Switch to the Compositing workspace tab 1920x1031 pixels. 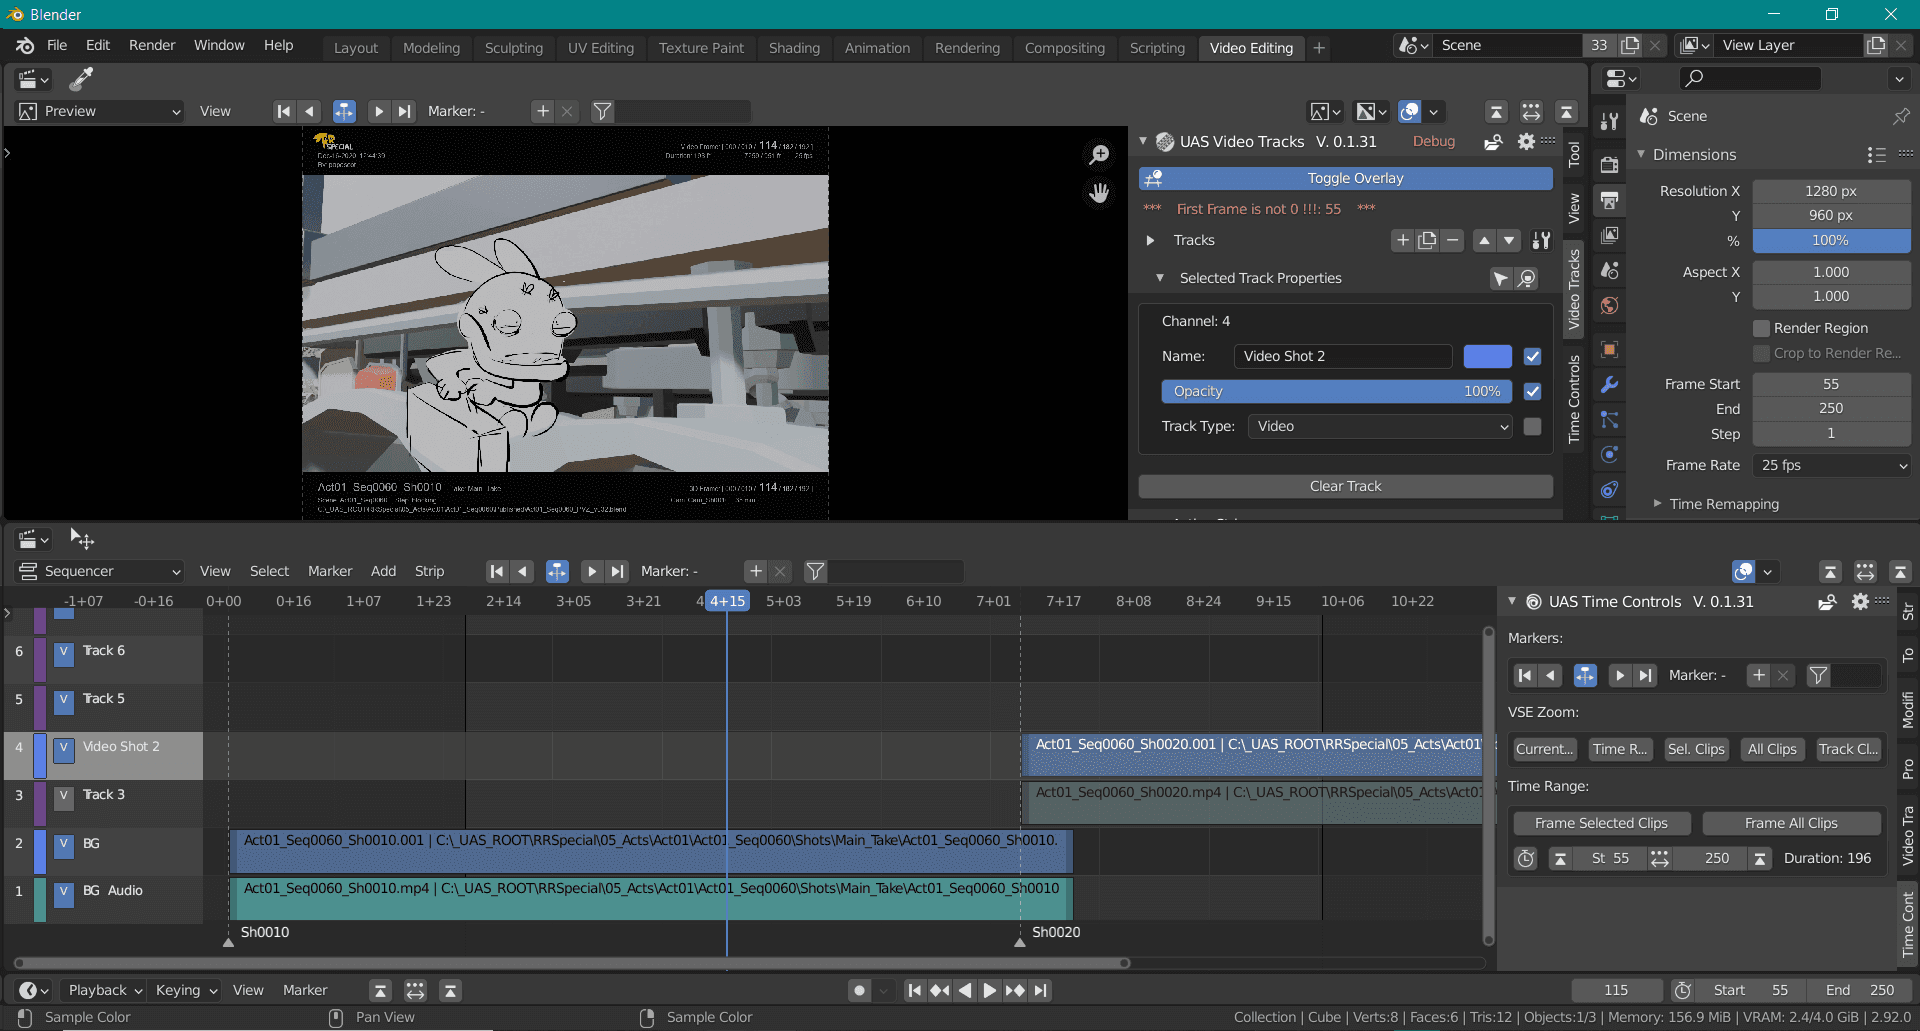(1064, 48)
